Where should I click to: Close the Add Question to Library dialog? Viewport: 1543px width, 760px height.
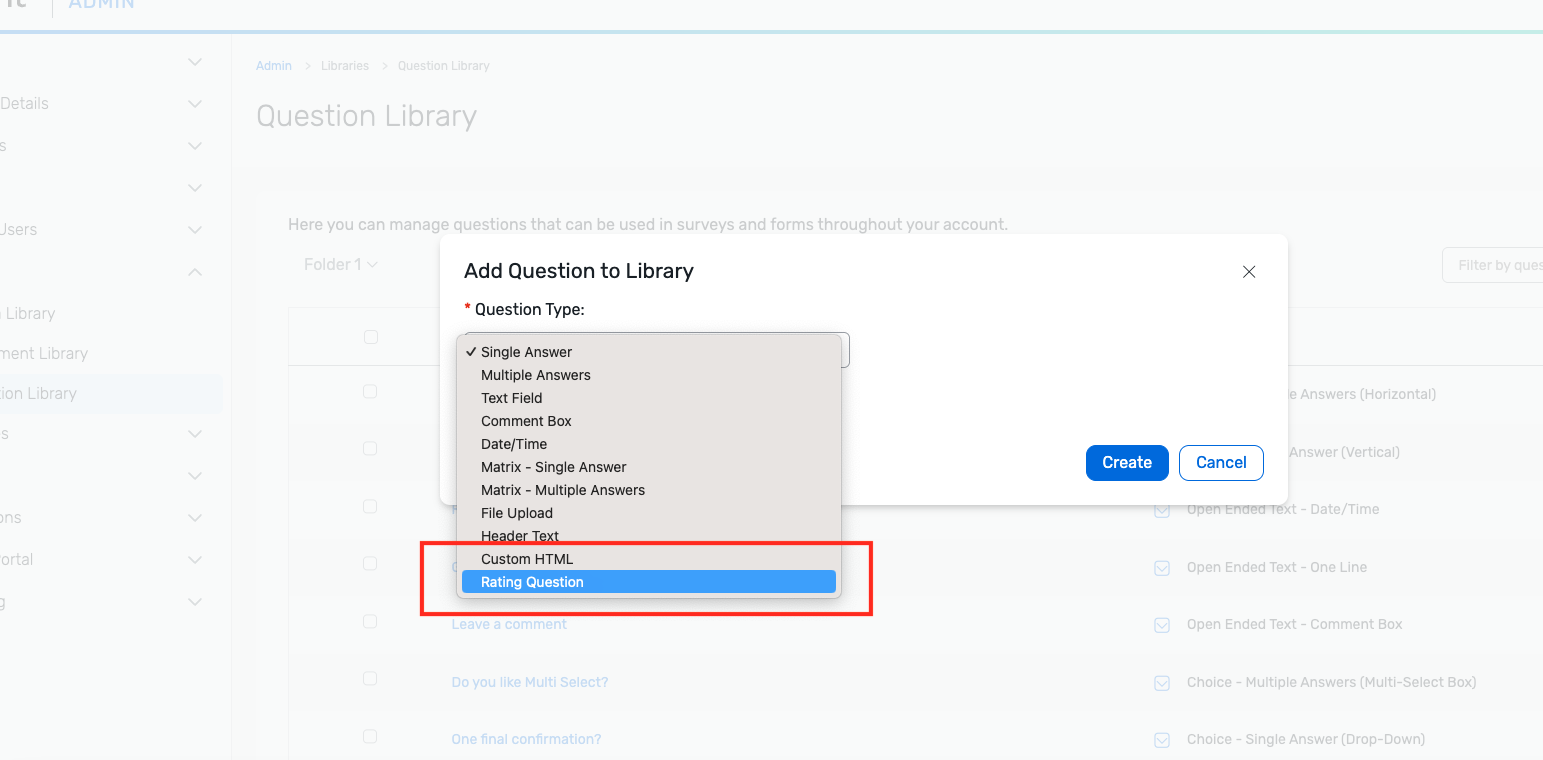click(x=1248, y=272)
